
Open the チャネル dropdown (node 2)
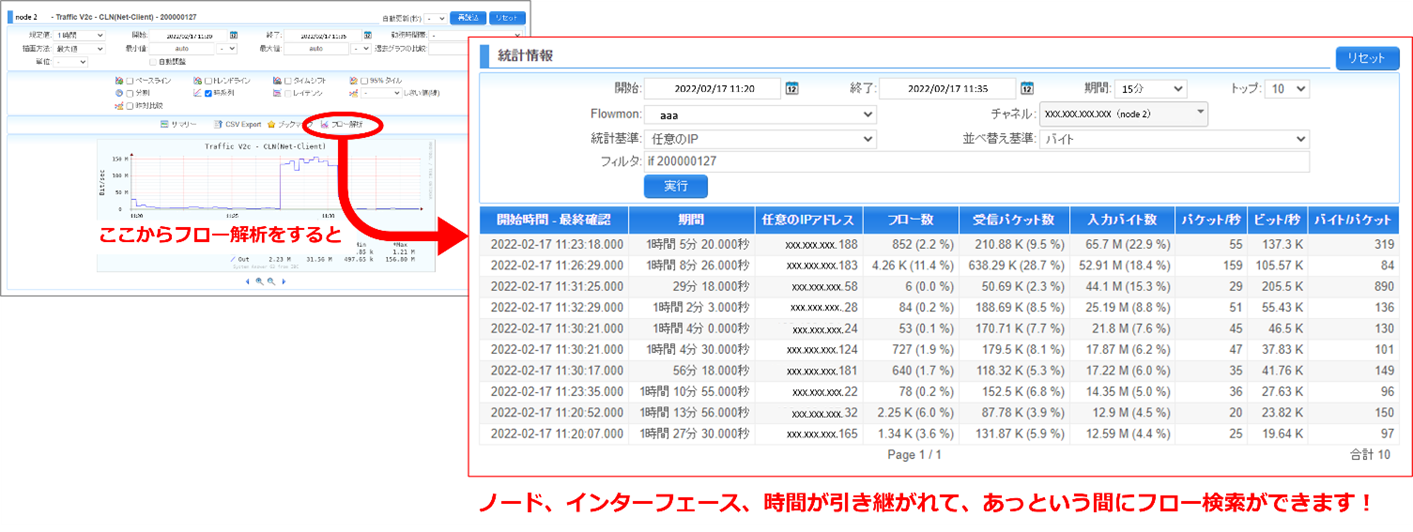coord(1124,114)
